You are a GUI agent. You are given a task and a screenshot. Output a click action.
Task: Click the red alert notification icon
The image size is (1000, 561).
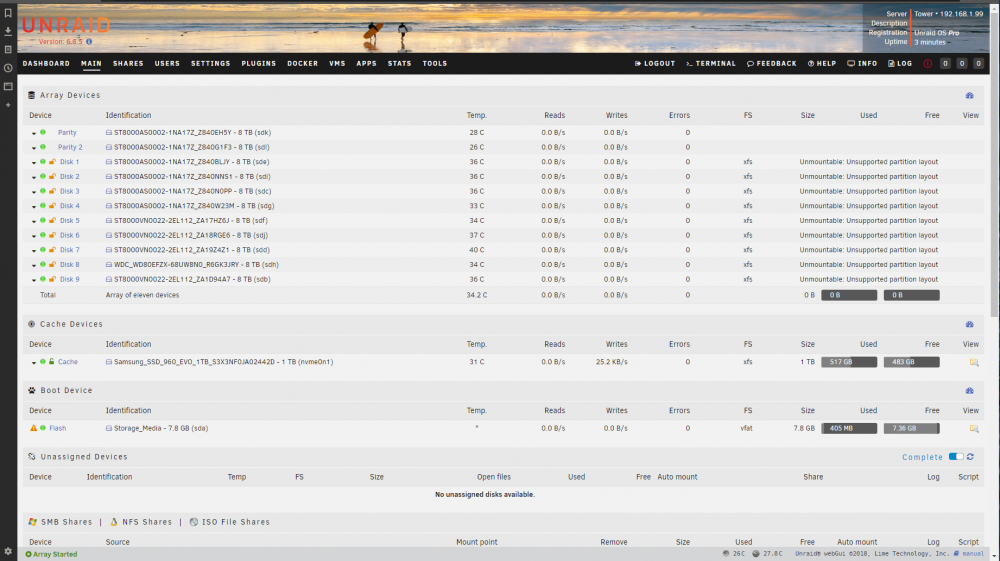[928, 64]
